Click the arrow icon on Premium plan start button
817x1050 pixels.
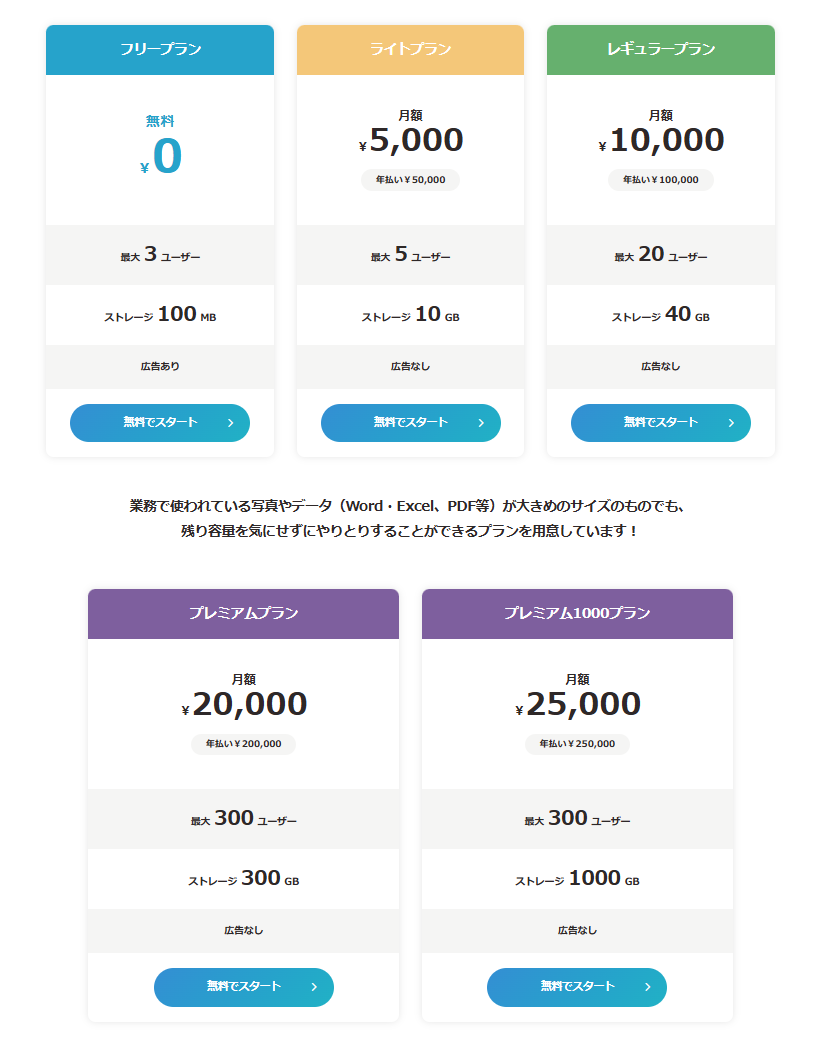click(x=314, y=987)
